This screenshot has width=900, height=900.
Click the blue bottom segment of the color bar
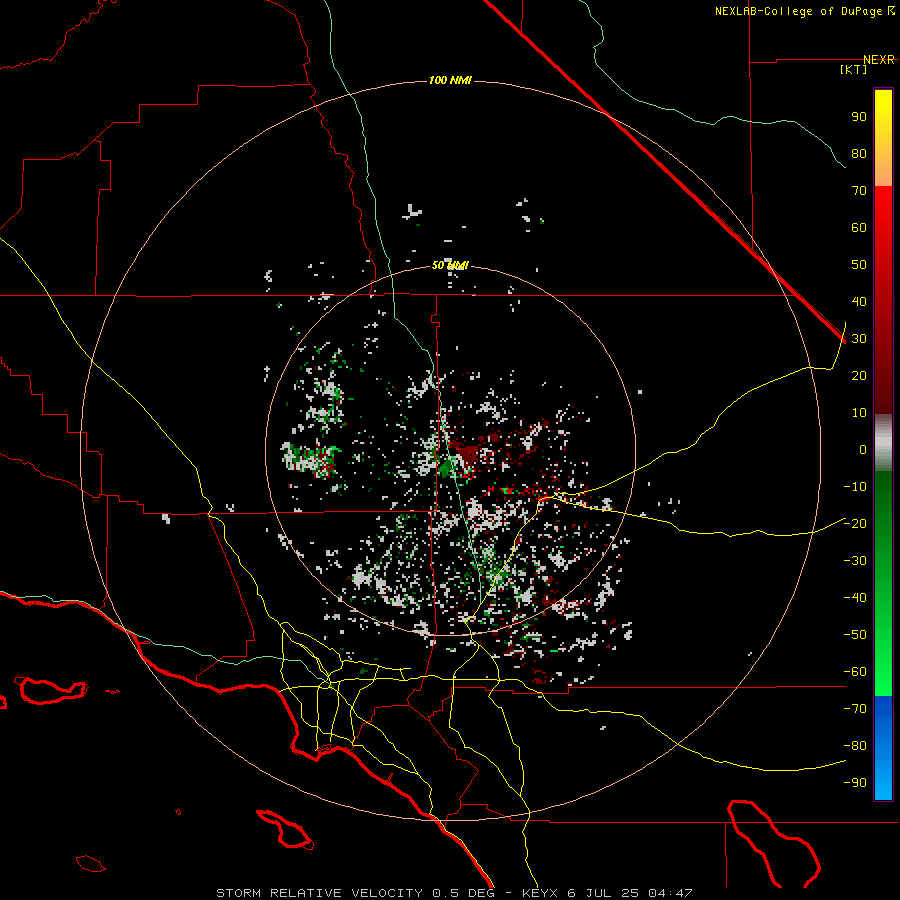tap(883, 748)
